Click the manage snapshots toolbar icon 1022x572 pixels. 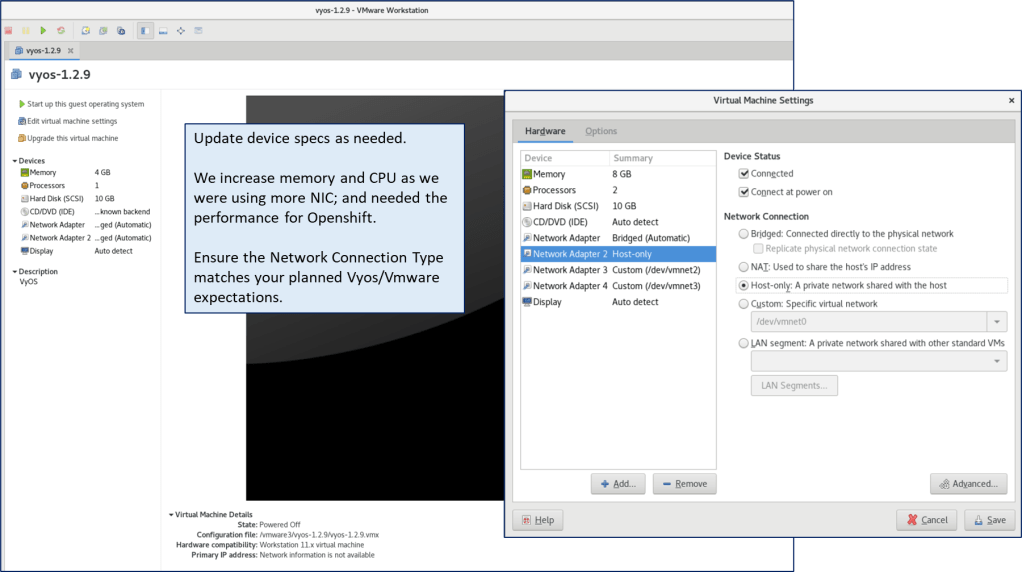pos(121,31)
